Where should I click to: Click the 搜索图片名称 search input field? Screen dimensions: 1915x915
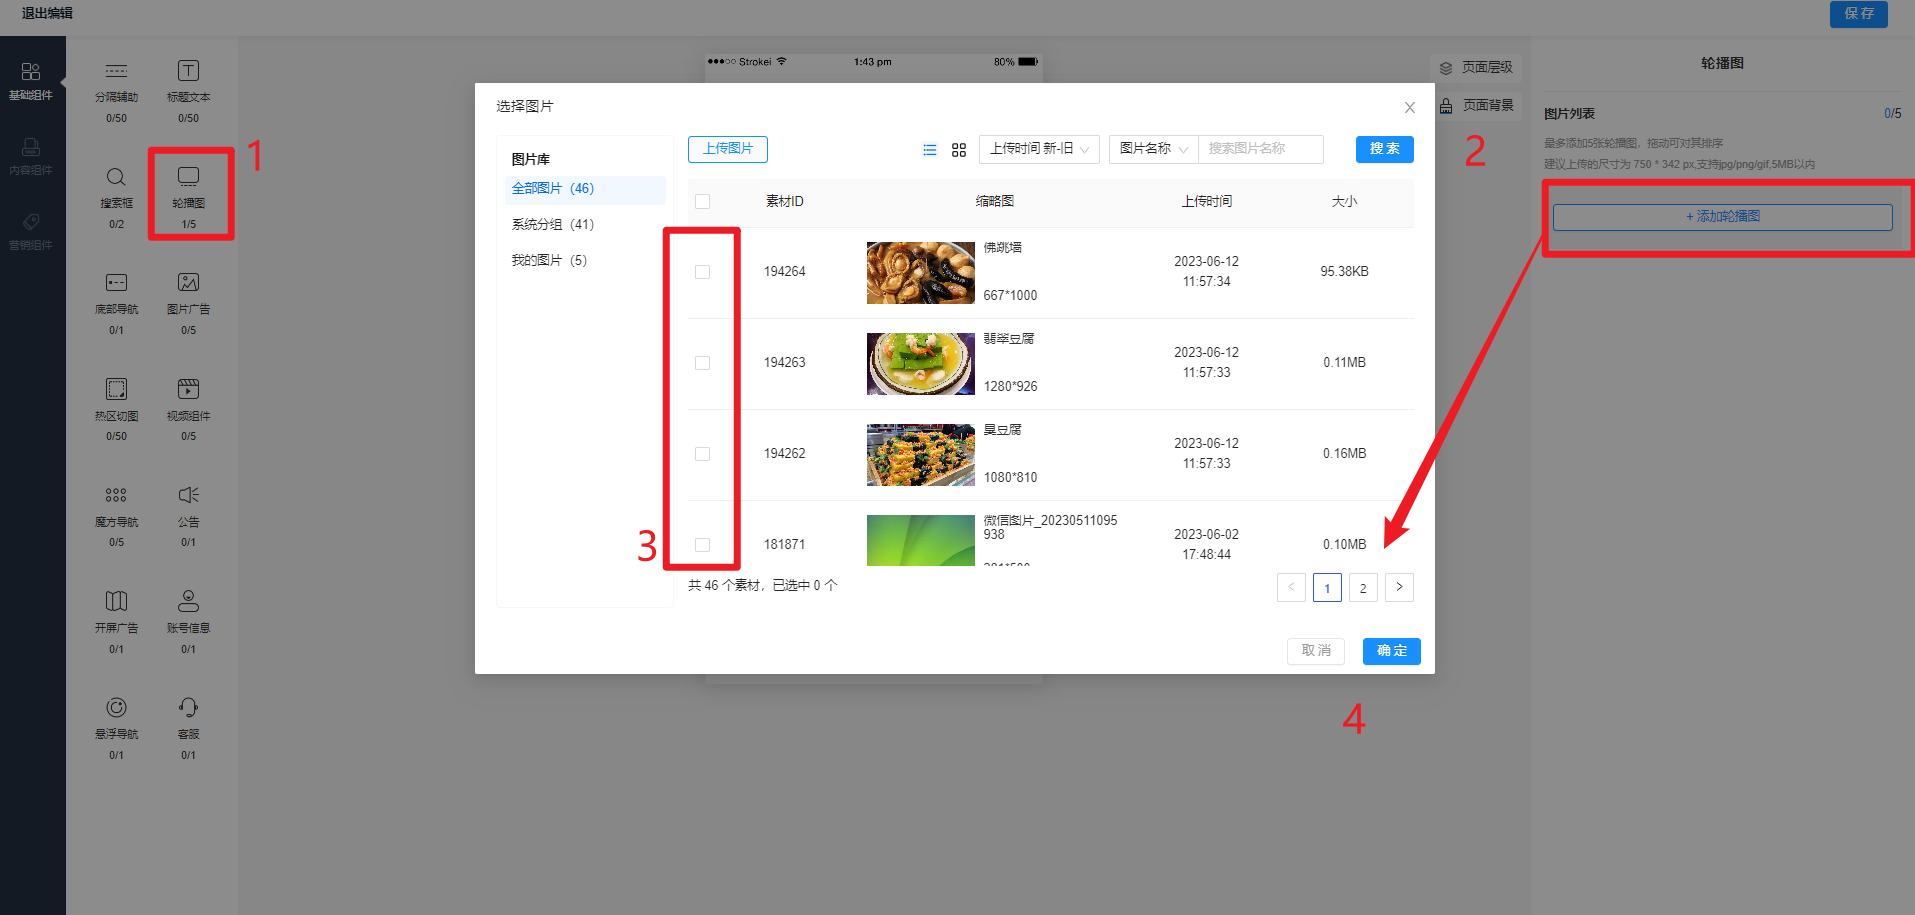pyautogui.click(x=1260, y=149)
